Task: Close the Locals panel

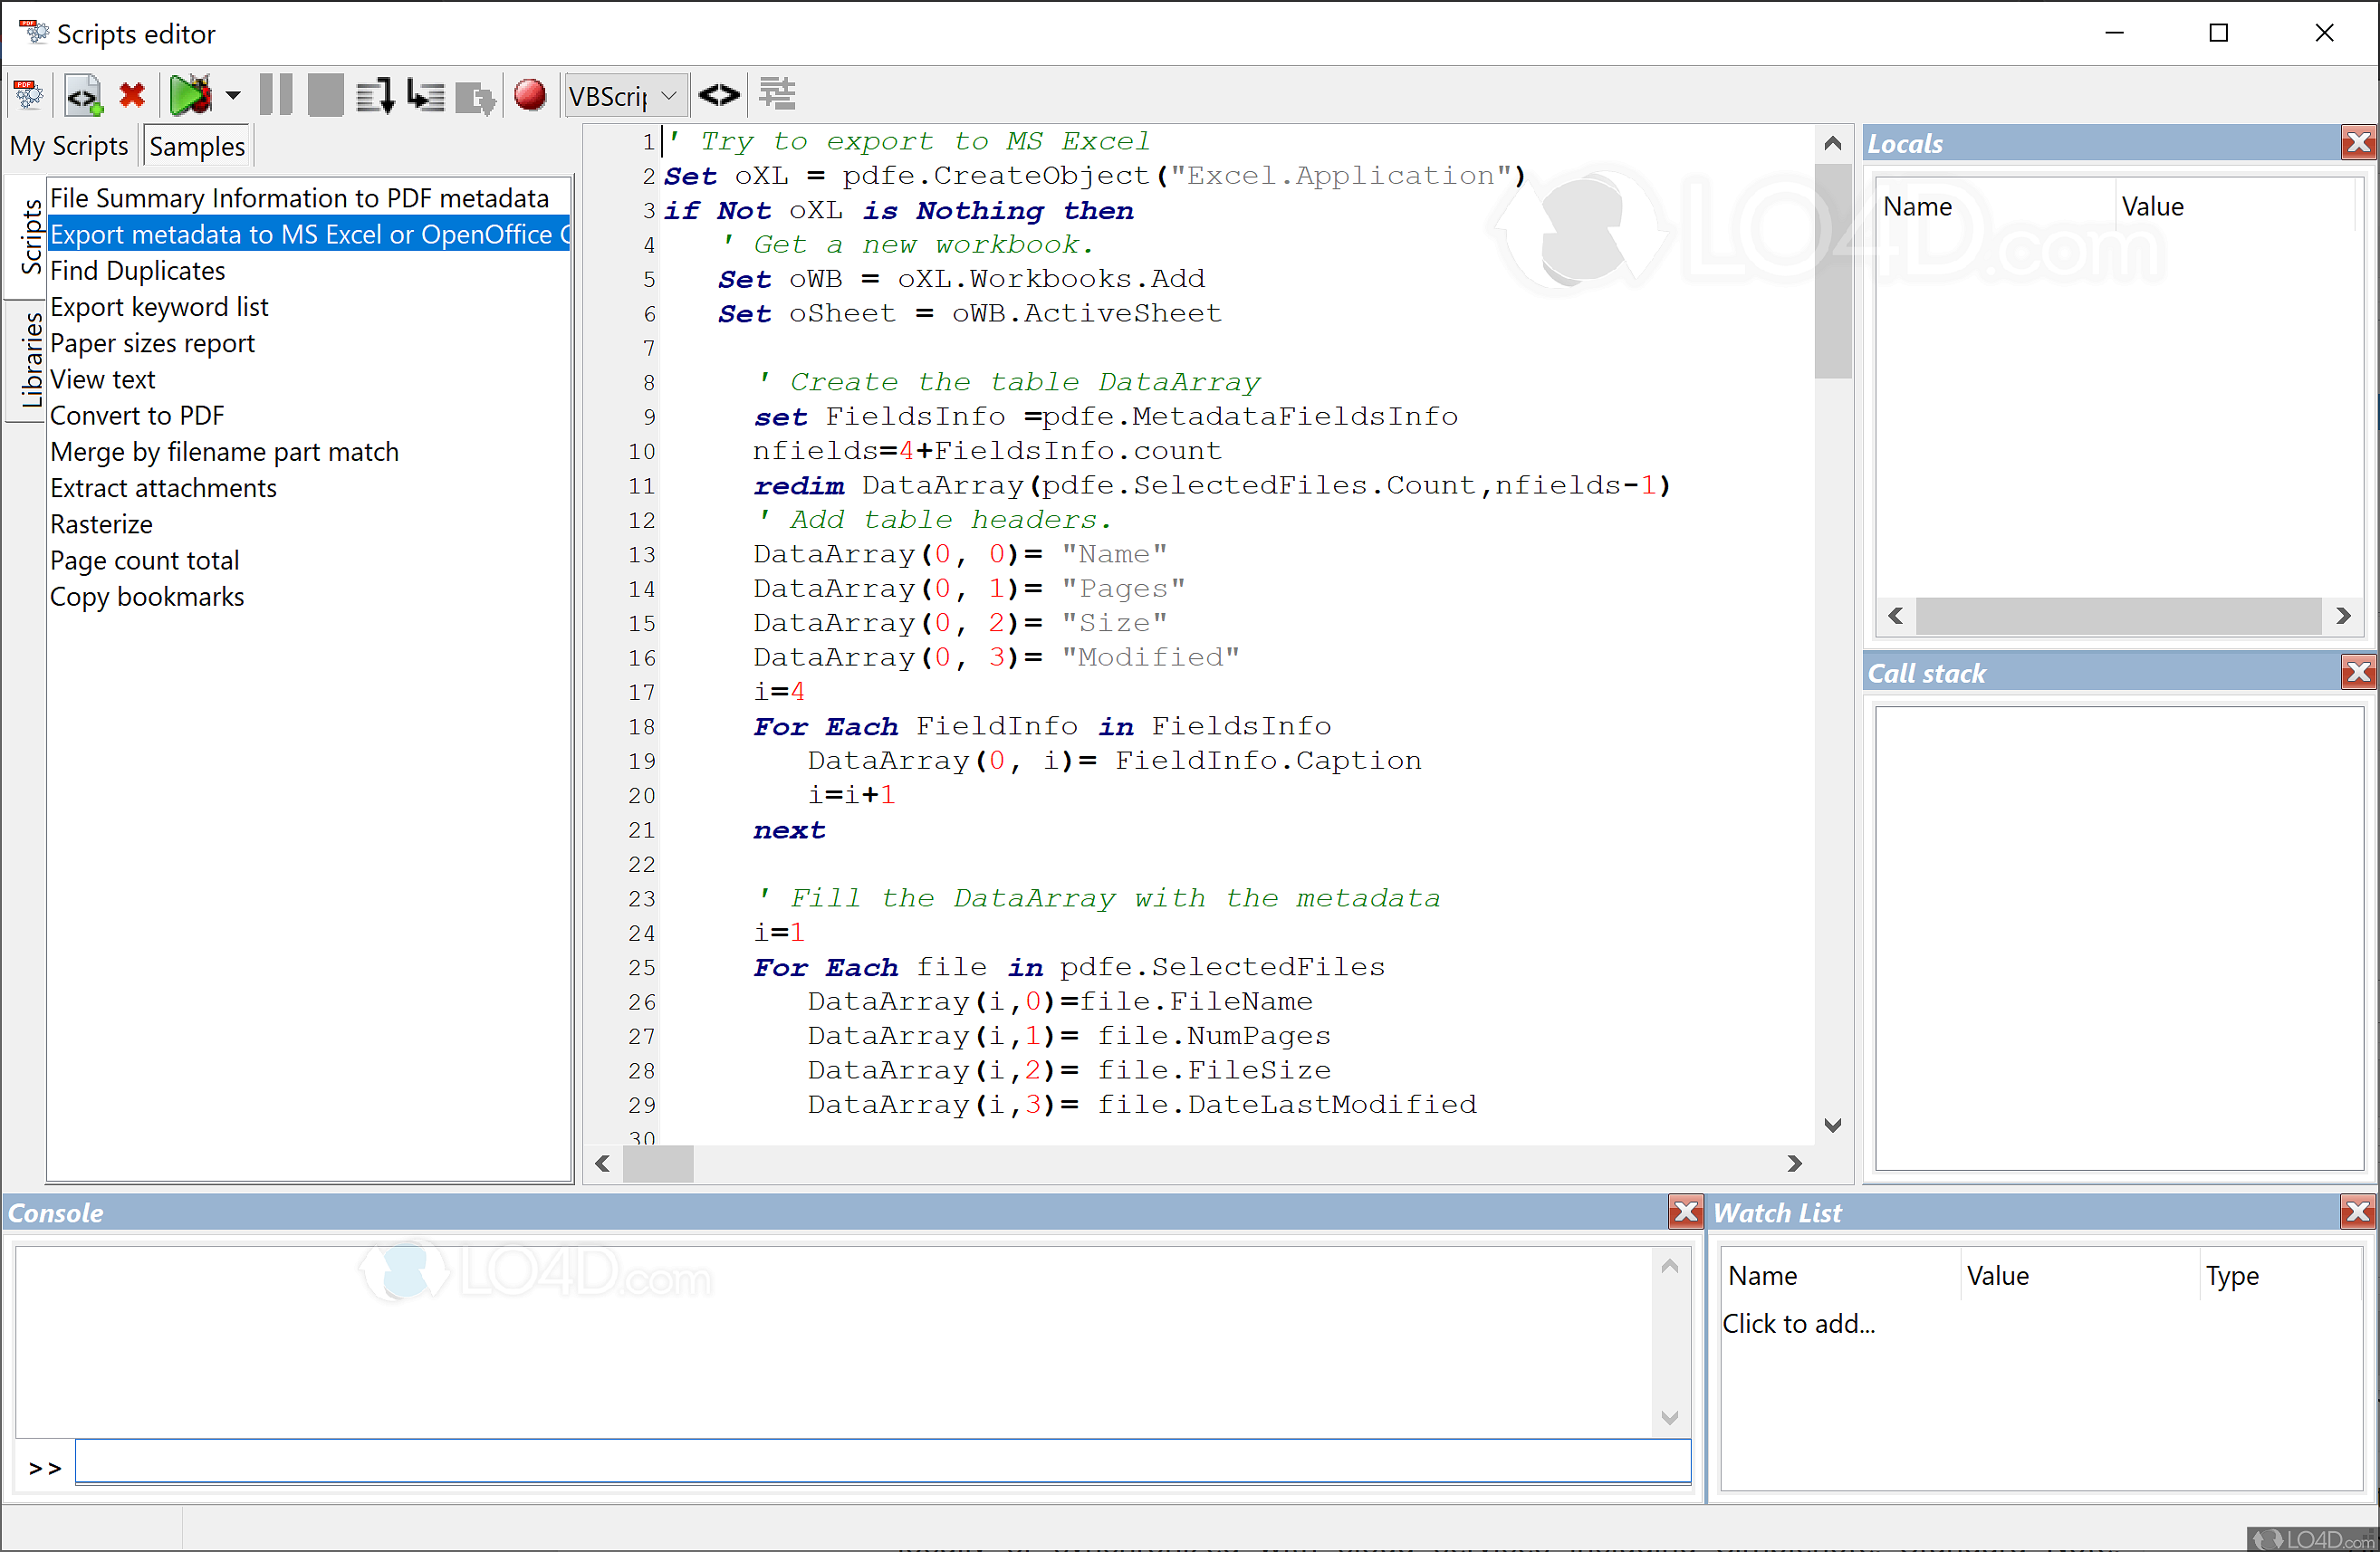Action: point(2359,143)
